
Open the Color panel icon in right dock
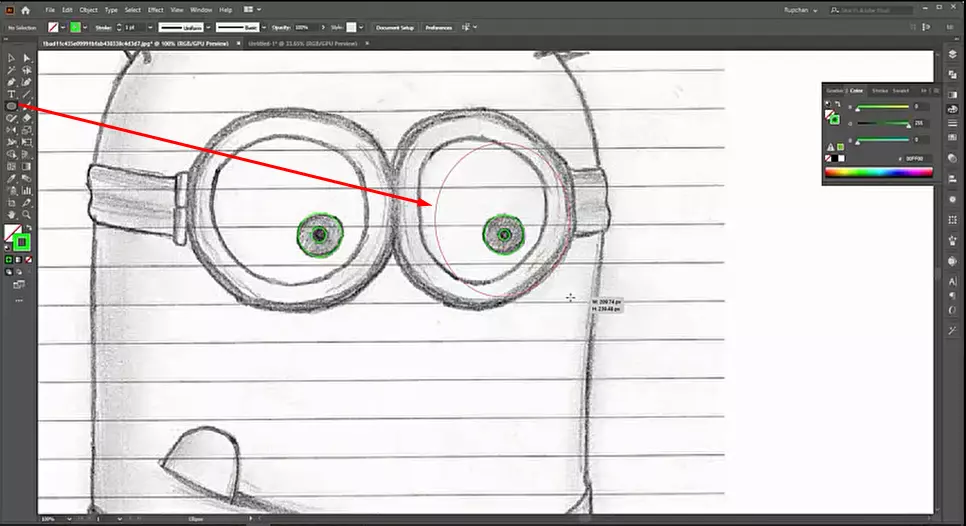952,109
